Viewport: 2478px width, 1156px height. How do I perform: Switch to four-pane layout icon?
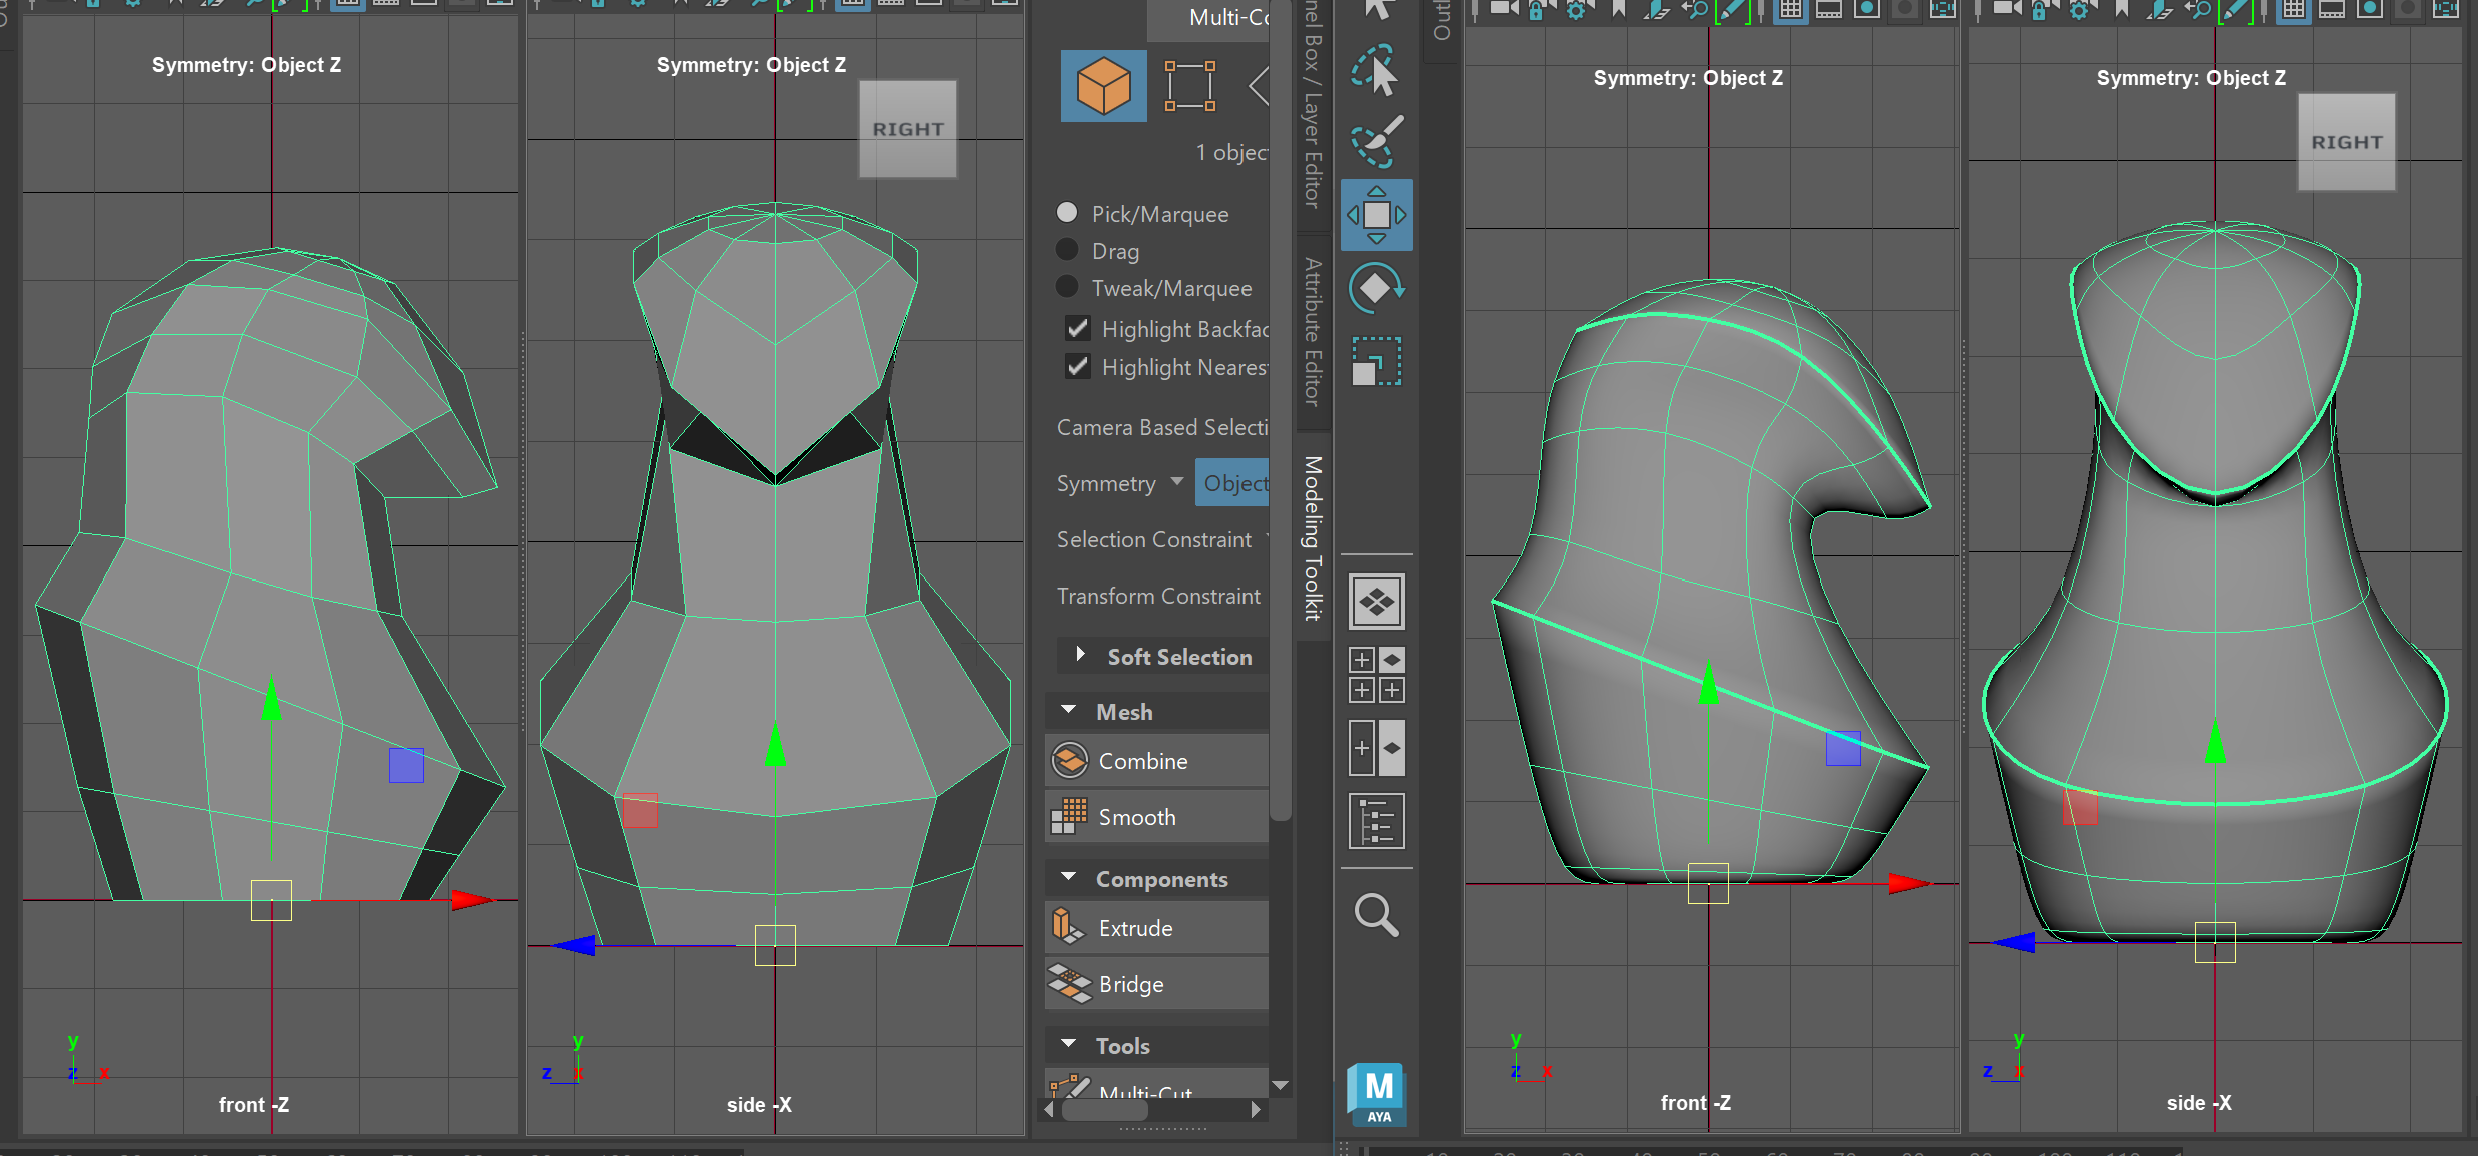(x=1376, y=675)
